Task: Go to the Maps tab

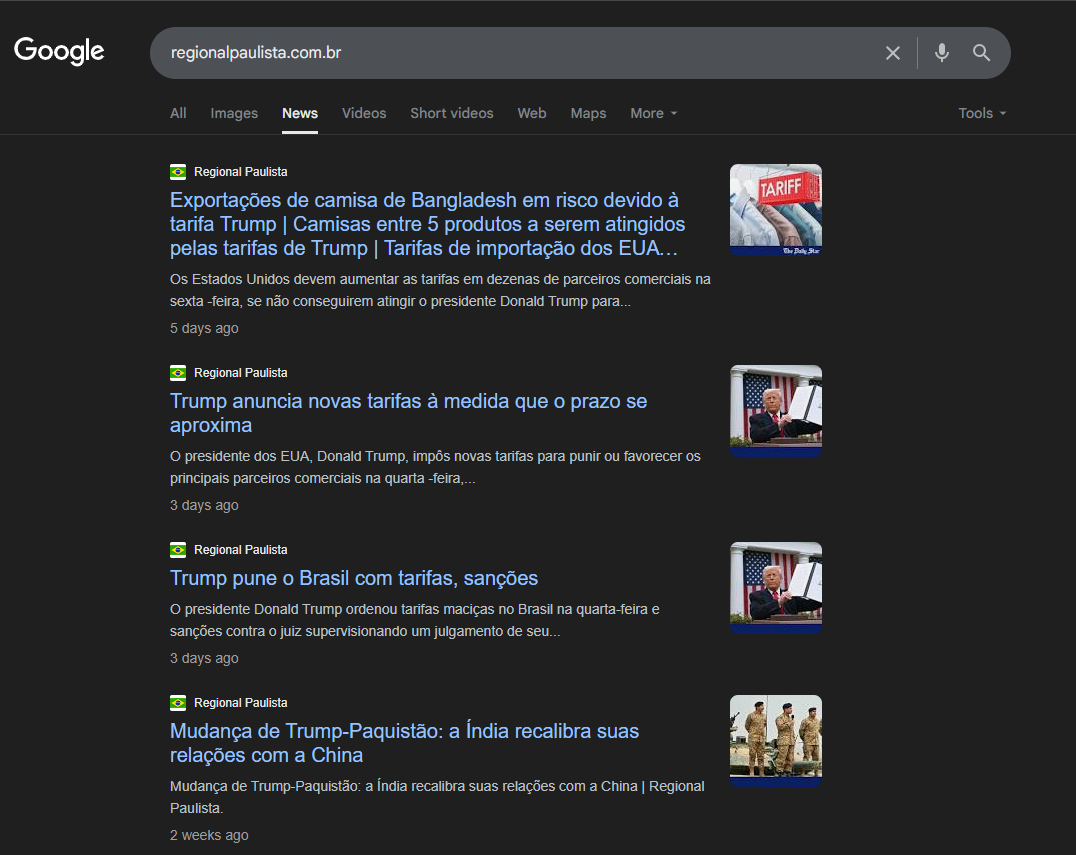Action: [x=588, y=113]
